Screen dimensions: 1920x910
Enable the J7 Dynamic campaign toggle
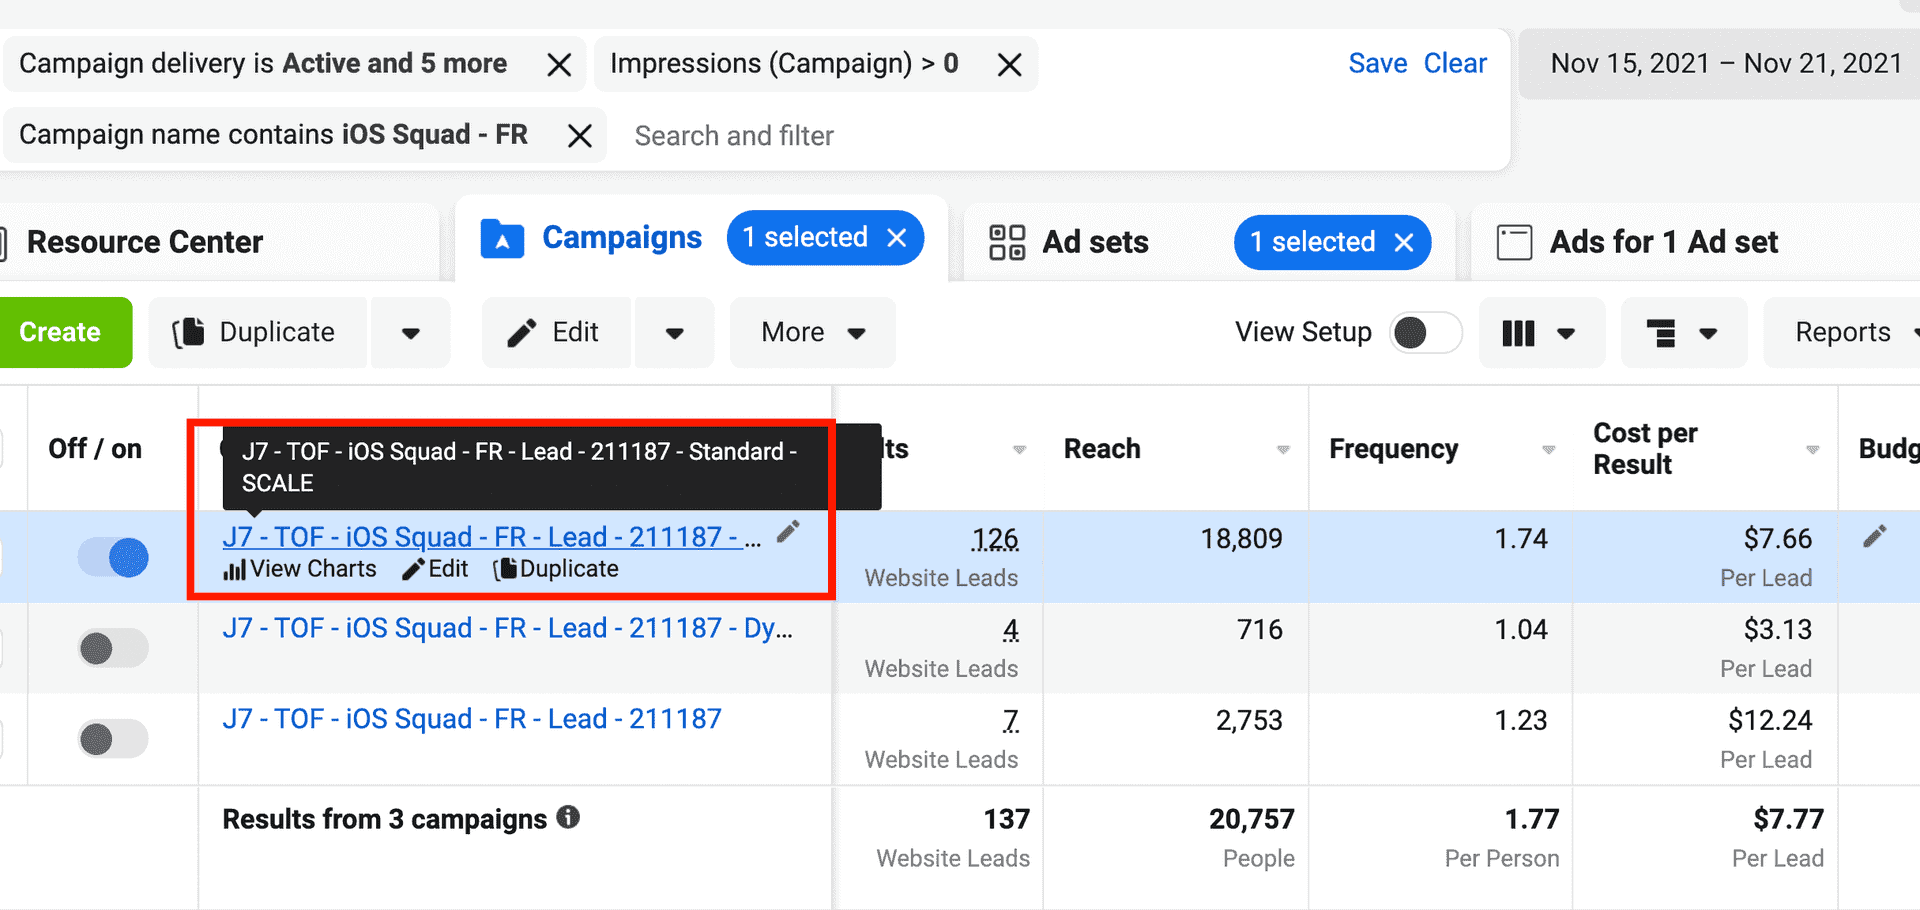(111, 647)
